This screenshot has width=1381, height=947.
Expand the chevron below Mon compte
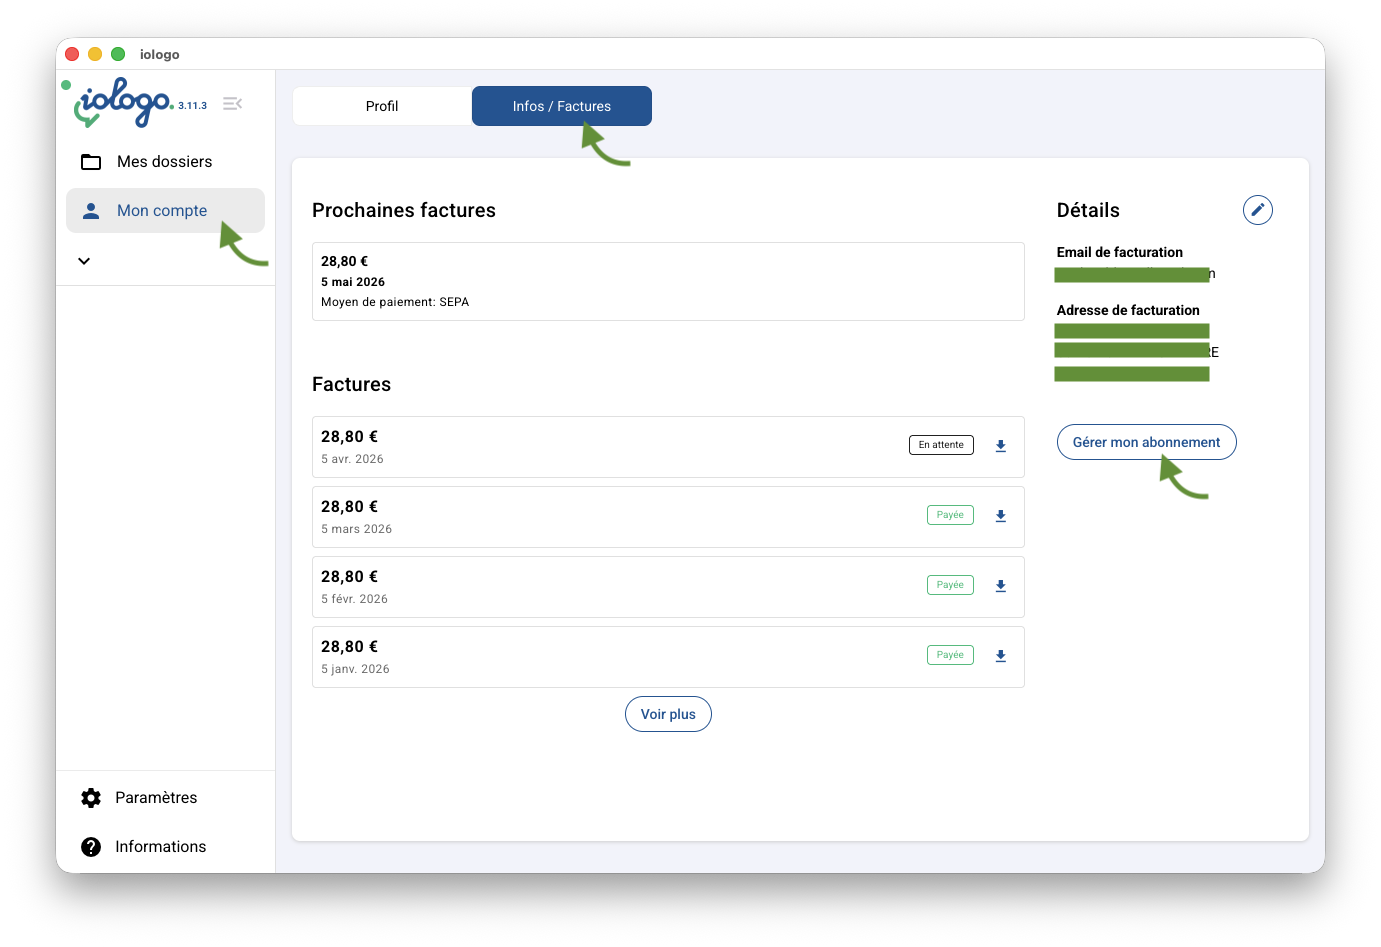pyautogui.click(x=84, y=261)
